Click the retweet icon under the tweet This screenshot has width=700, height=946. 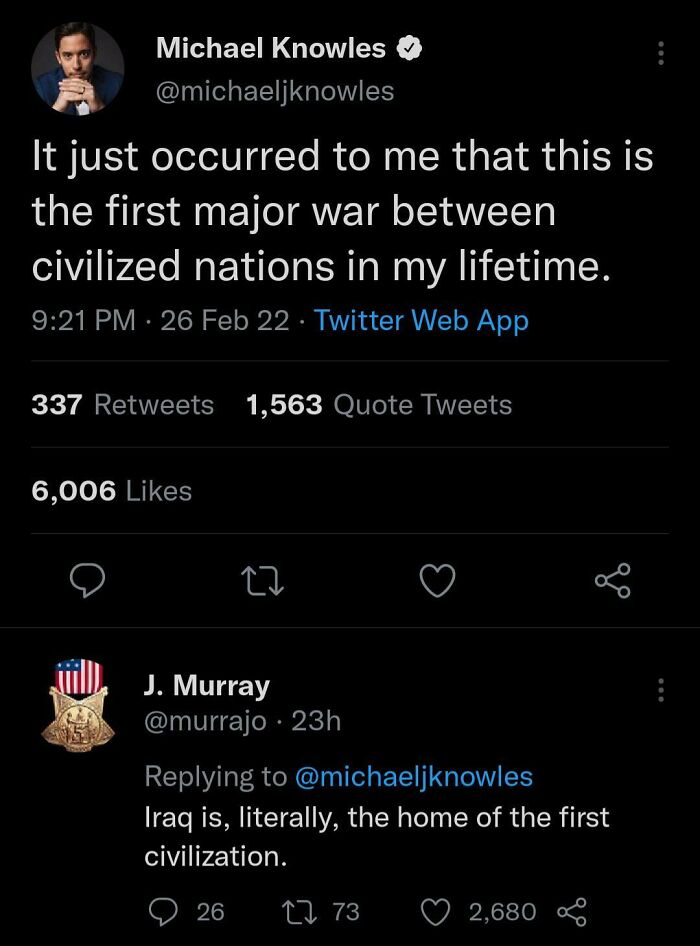(x=262, y=581)
